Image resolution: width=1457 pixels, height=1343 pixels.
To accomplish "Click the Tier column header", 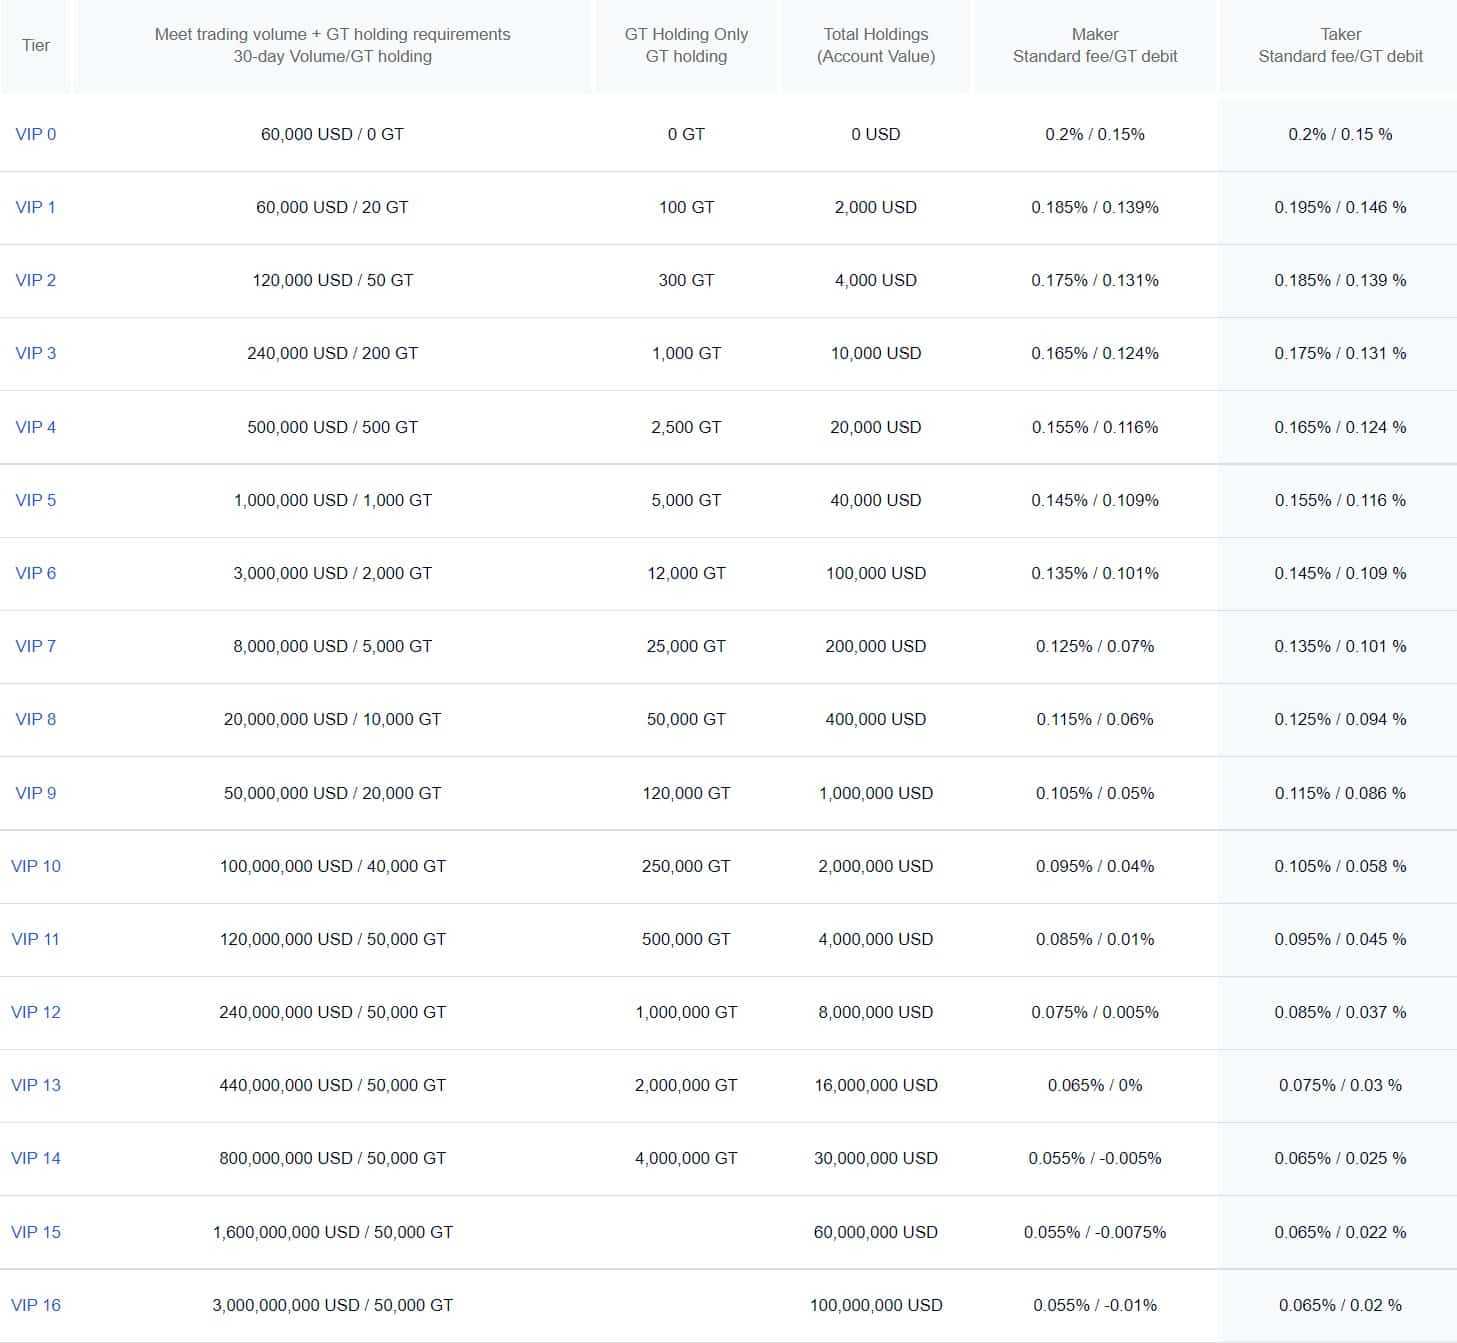I will [36, 45].
